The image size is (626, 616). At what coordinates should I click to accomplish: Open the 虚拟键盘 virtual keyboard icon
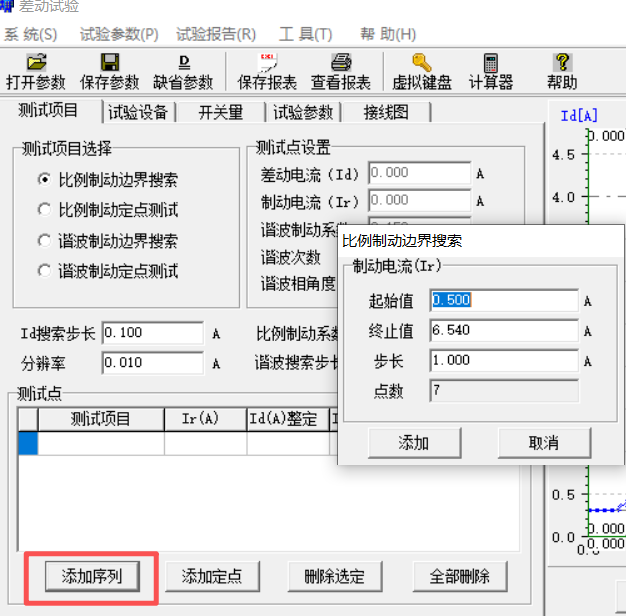[x=422, y=63]
